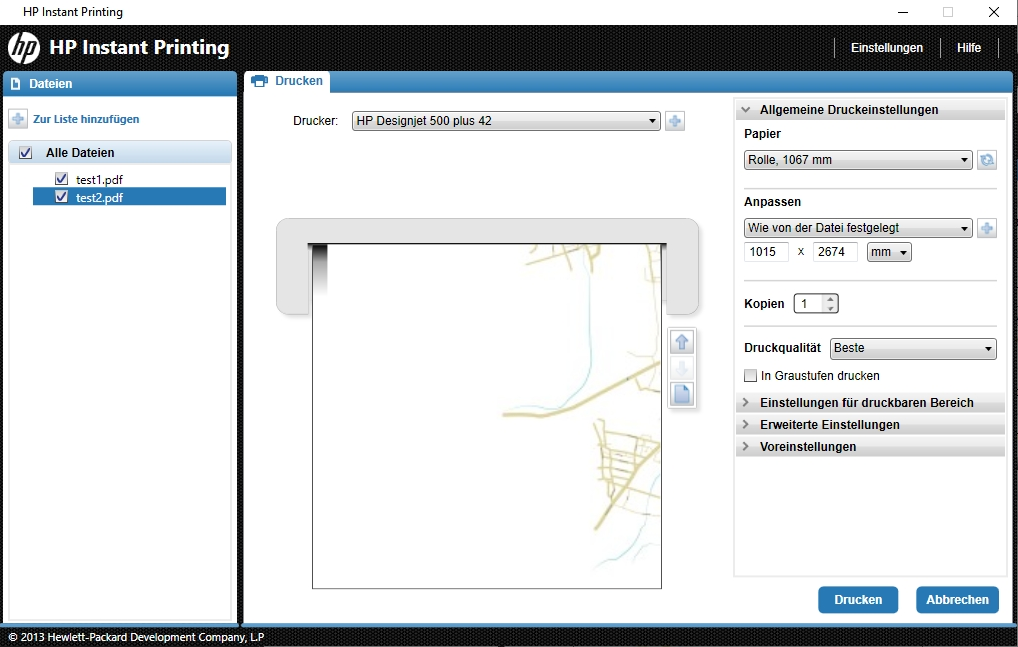Click the Alle Dateien row label
Screen dimensions: 1018x647
(80, 153)
